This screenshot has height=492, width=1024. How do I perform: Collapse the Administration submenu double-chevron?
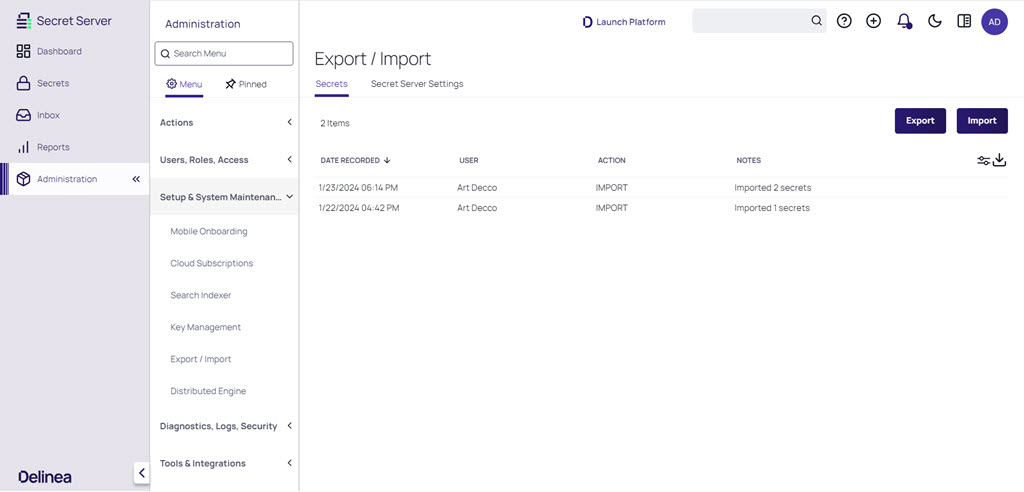coord(136,179)
